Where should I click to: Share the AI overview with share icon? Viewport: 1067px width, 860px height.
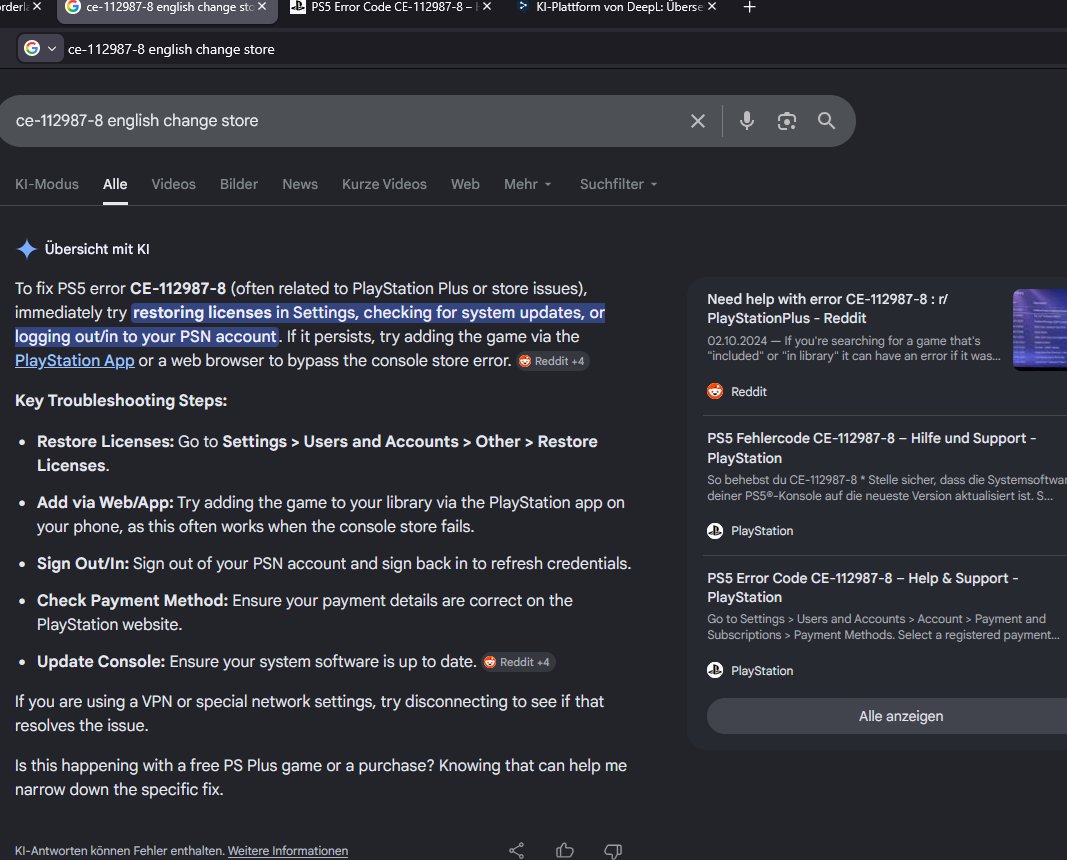tap(516, 850)
